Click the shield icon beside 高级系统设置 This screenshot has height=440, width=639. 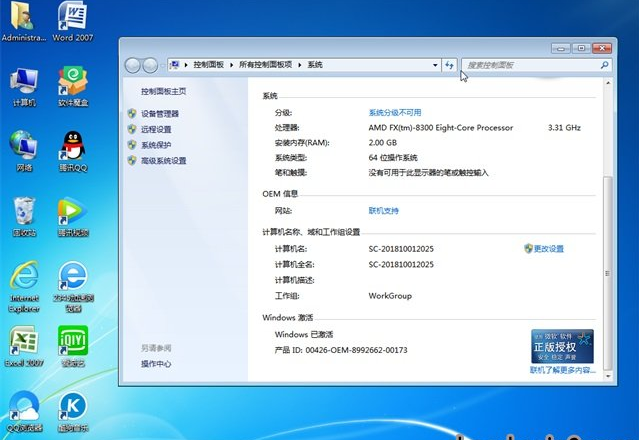coord(132,160)
